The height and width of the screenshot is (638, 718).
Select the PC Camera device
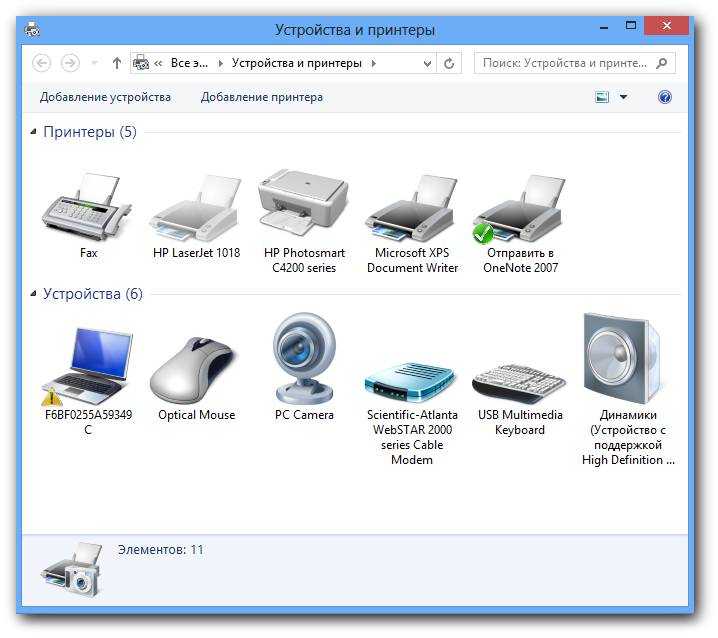[304, 359]
